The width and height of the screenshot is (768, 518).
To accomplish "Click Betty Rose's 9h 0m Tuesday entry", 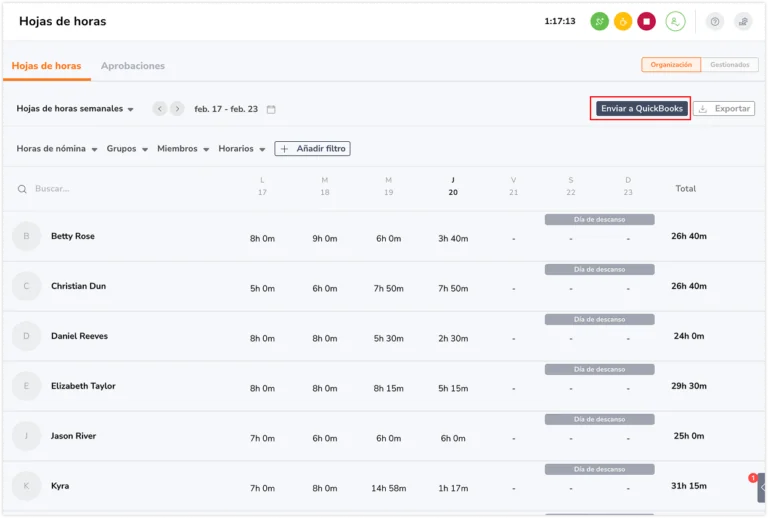I will pyautogui.click(x=325, y=238).
